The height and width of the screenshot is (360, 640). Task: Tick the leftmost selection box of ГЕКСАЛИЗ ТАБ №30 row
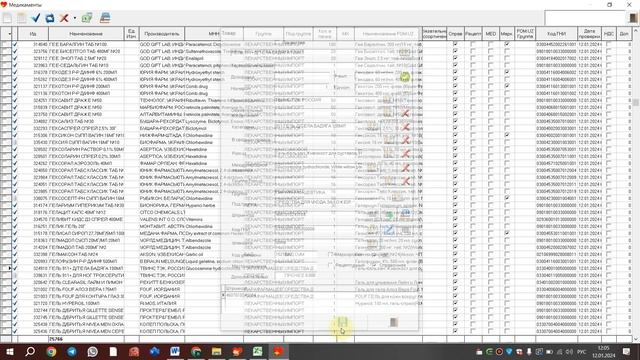(6, 121)
